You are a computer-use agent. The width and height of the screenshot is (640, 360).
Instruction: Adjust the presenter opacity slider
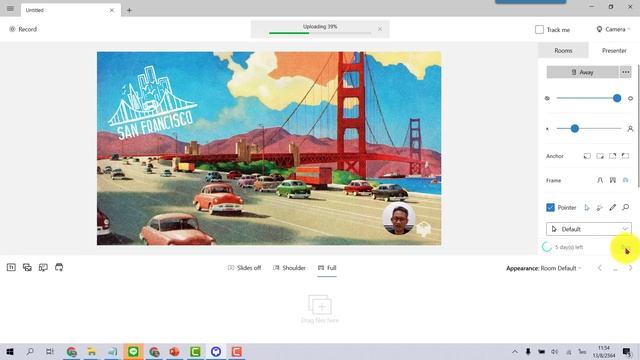[x=589, y=98]
